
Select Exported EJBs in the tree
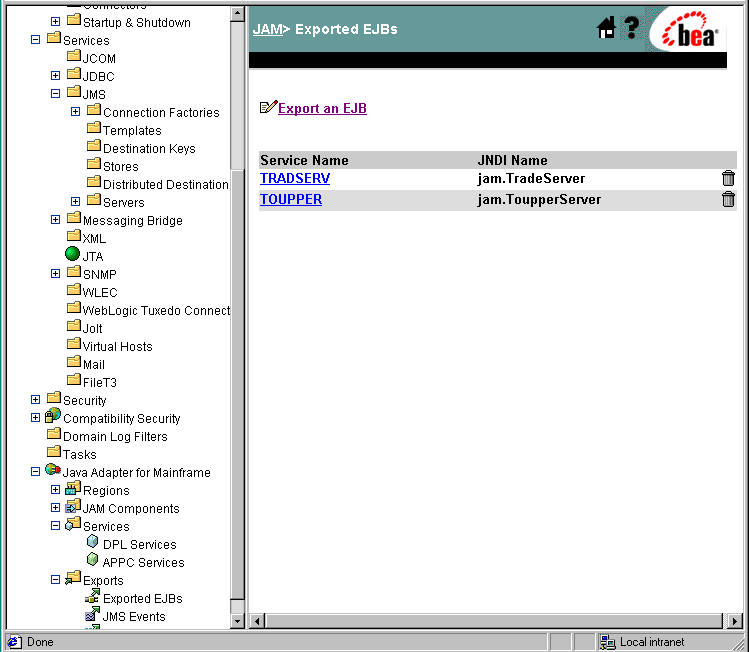[142, 598]
